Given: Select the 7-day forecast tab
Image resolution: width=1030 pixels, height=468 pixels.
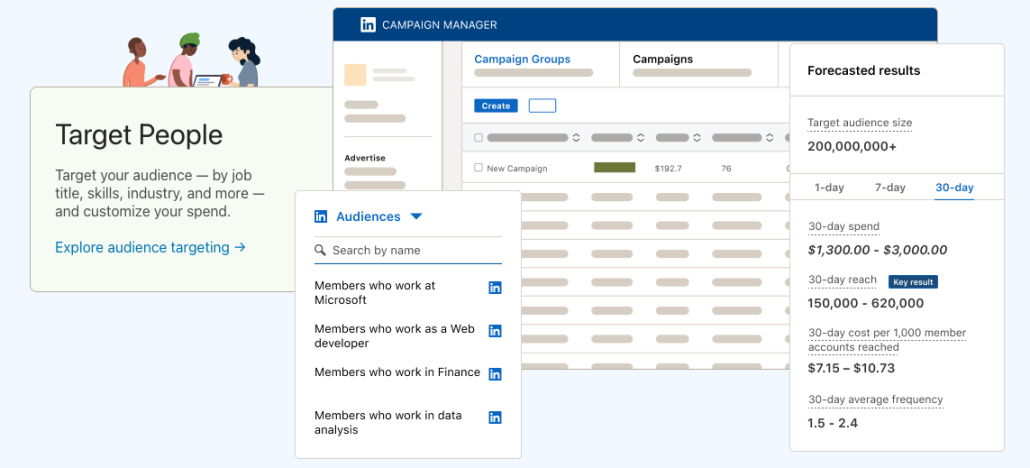Looking at the screenshot, I should point(890,188).
